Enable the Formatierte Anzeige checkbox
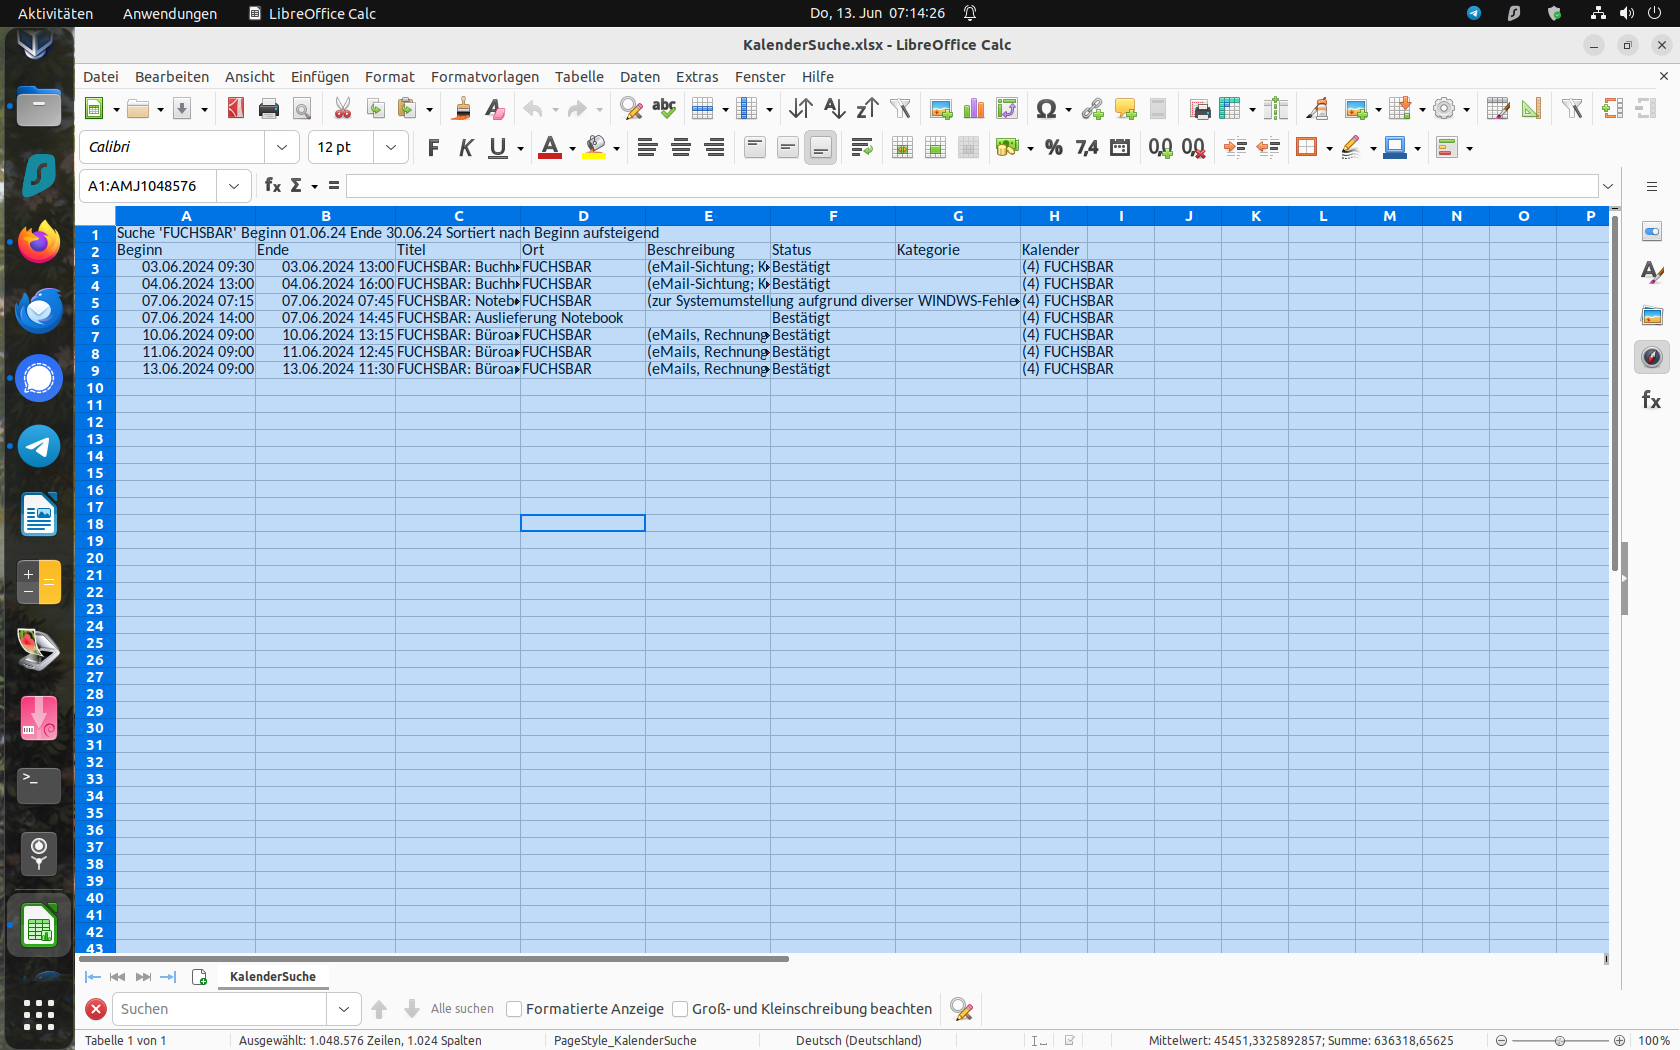This screenshot has height=1050, width=1680. click(x=514, y=1009)
